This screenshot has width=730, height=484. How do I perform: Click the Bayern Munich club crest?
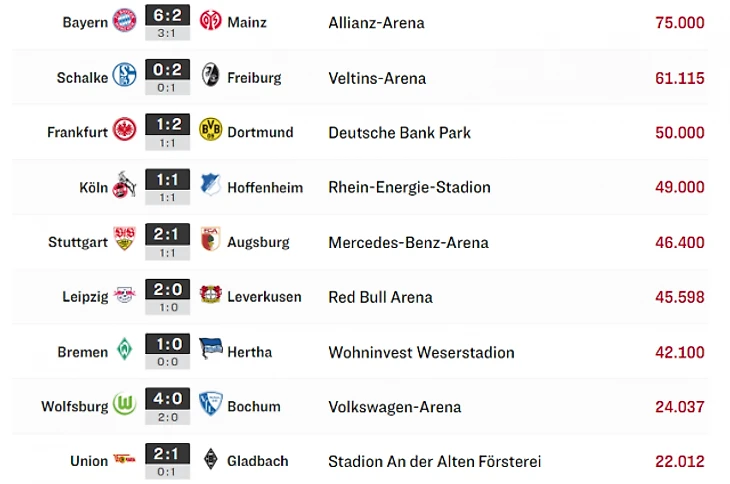124,21
